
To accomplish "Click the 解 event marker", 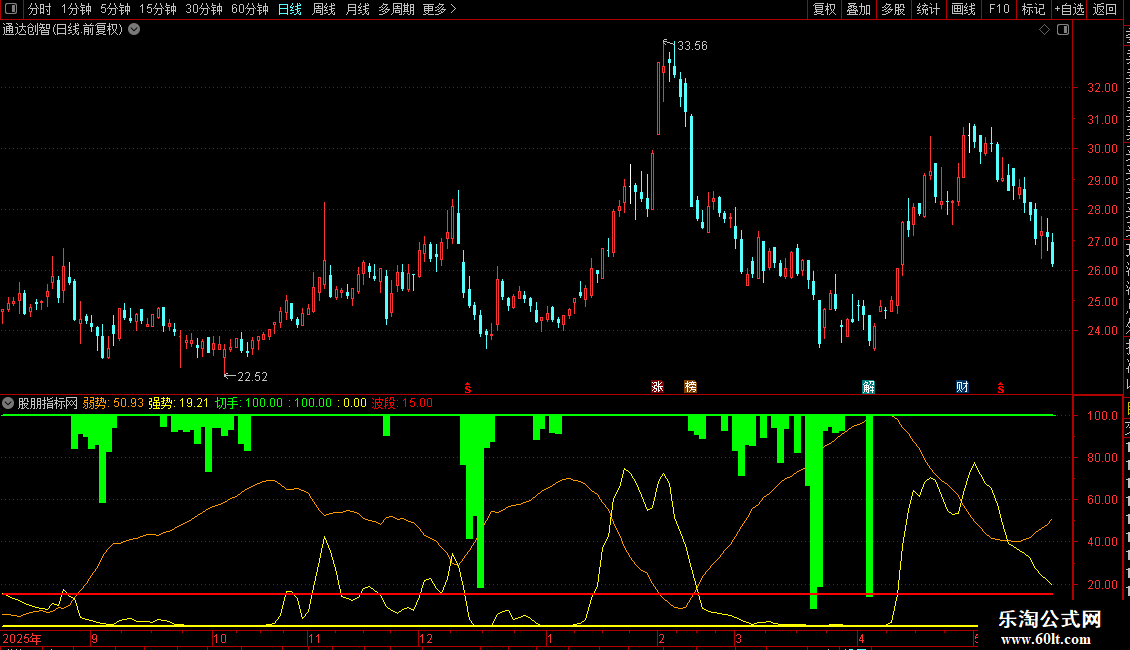I will [x=868, y=387].
